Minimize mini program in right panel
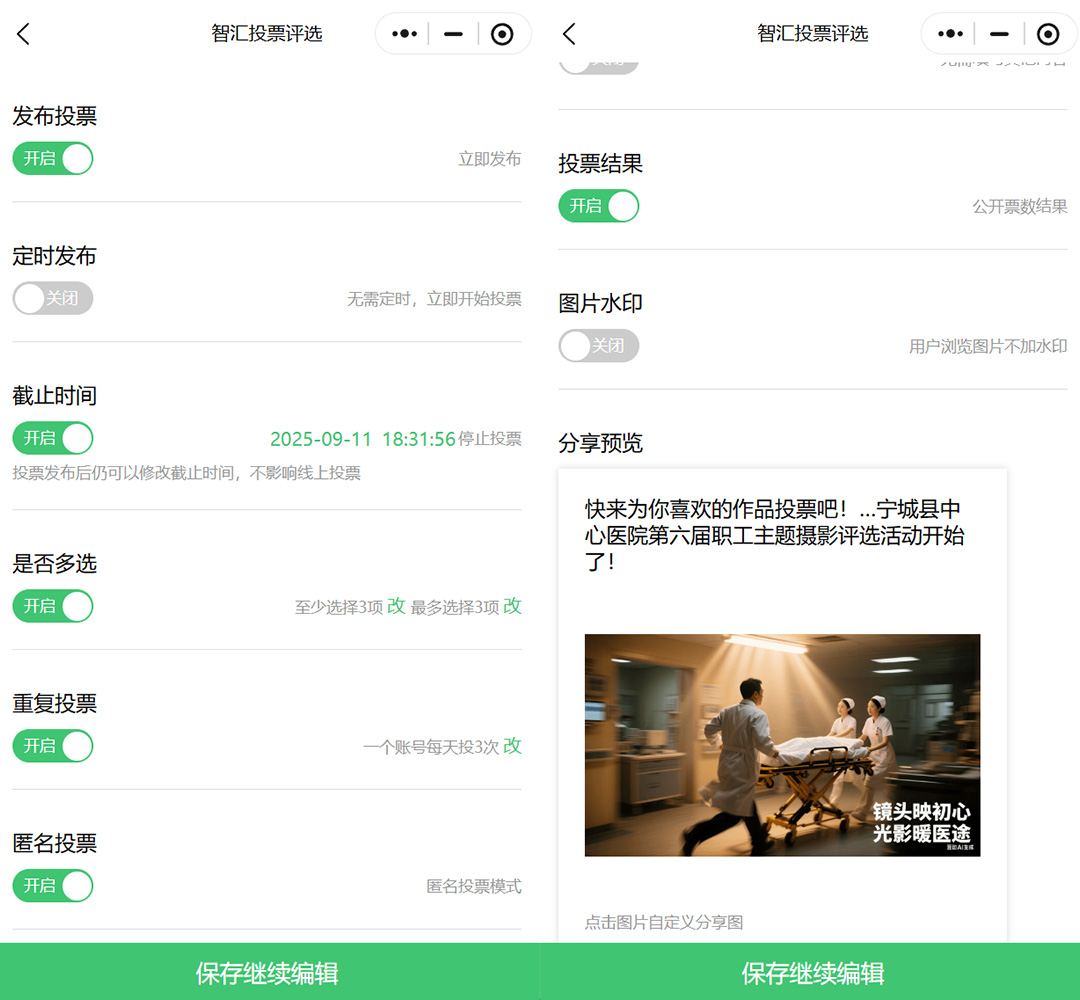The width and height of the screenshot is (1080, 1000). [999, 34]
